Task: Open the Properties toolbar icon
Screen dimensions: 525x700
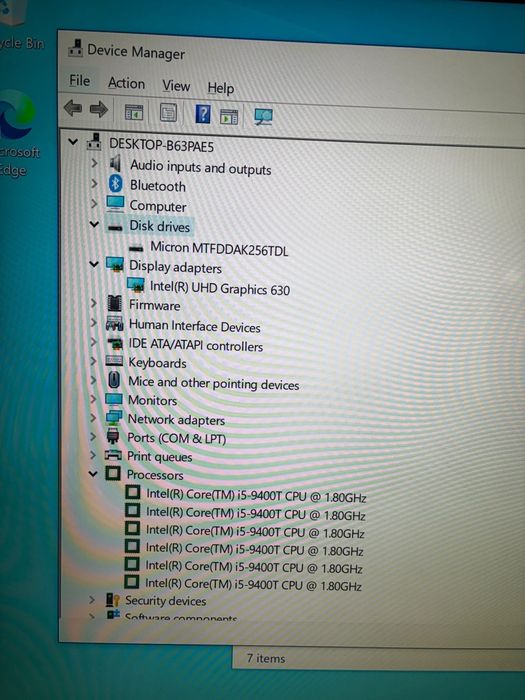Action: (x=168, y=113)
